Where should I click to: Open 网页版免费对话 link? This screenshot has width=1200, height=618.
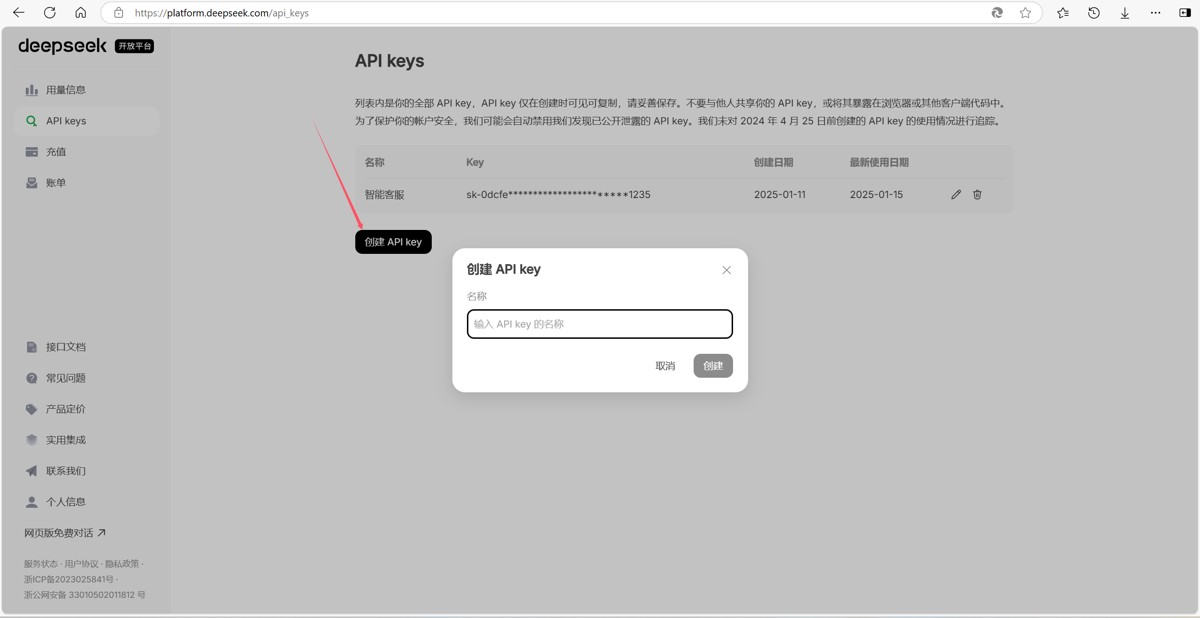coord(65,533)
